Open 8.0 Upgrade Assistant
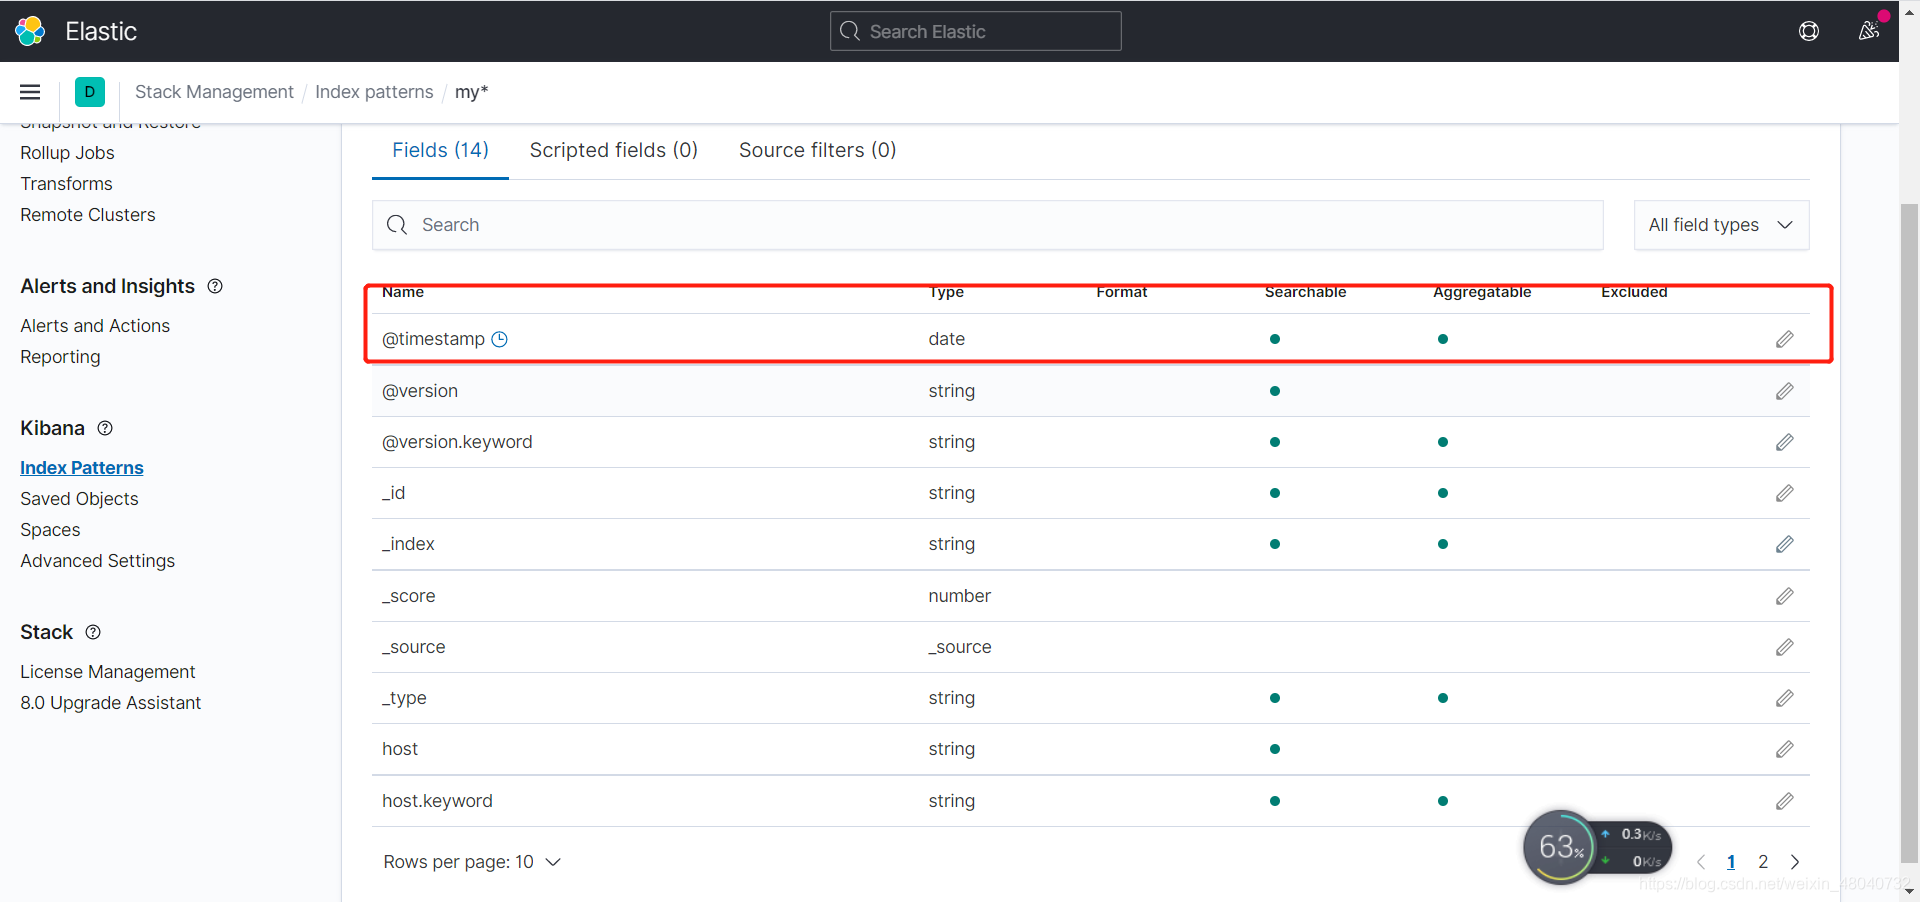Viewport: 1920px width, 902px height. click(x=110, y=703)
